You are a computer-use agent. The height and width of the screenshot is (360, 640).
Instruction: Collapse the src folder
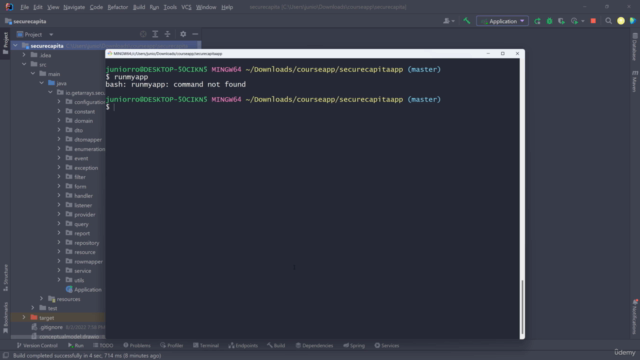[24, 64]
